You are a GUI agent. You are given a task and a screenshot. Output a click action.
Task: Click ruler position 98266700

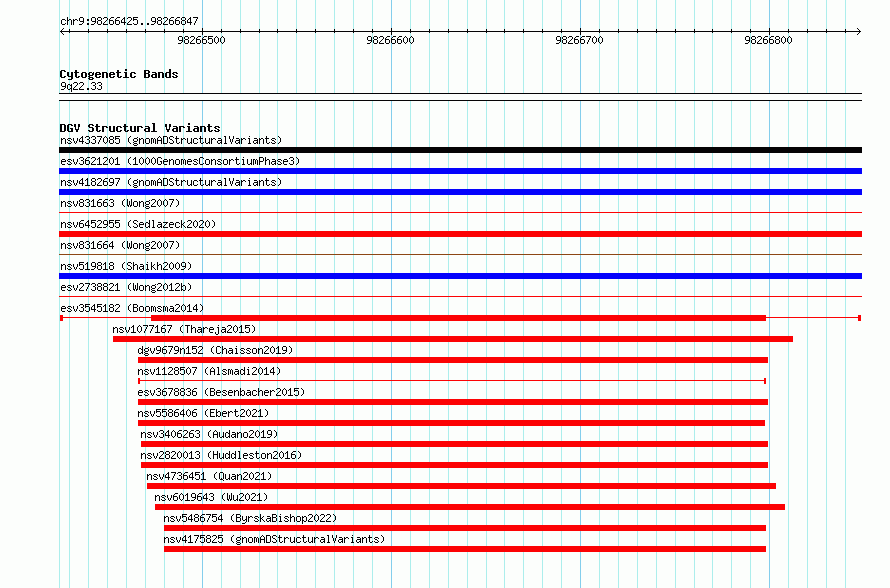click(x=580, y=40)
